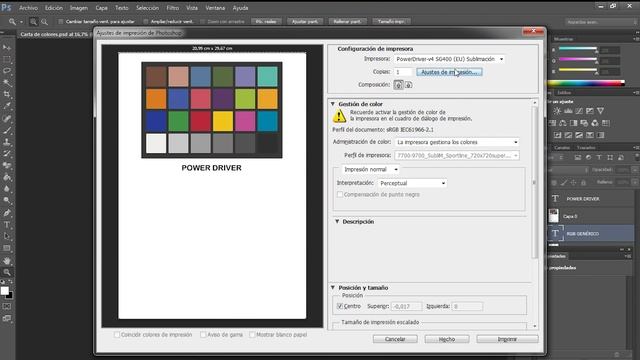This screenshot has height=360, width=640.
Task: Click the zoom in icon in options bar
Action: [x=33, y=22]
